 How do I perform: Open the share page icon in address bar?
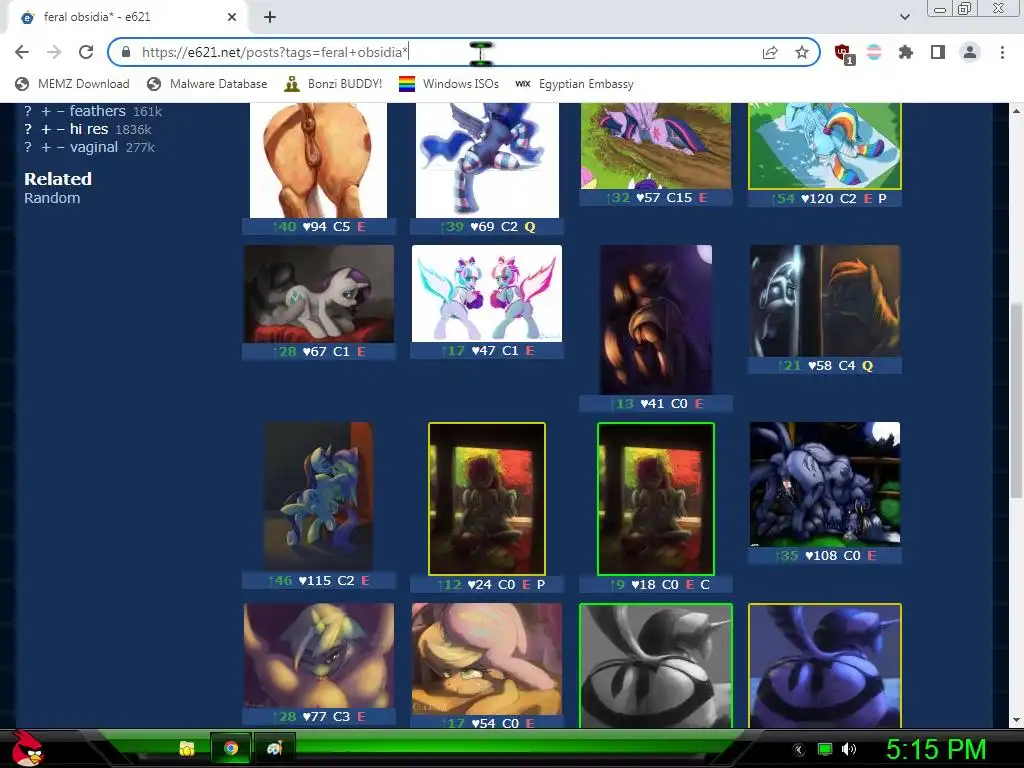pos(770,53)
